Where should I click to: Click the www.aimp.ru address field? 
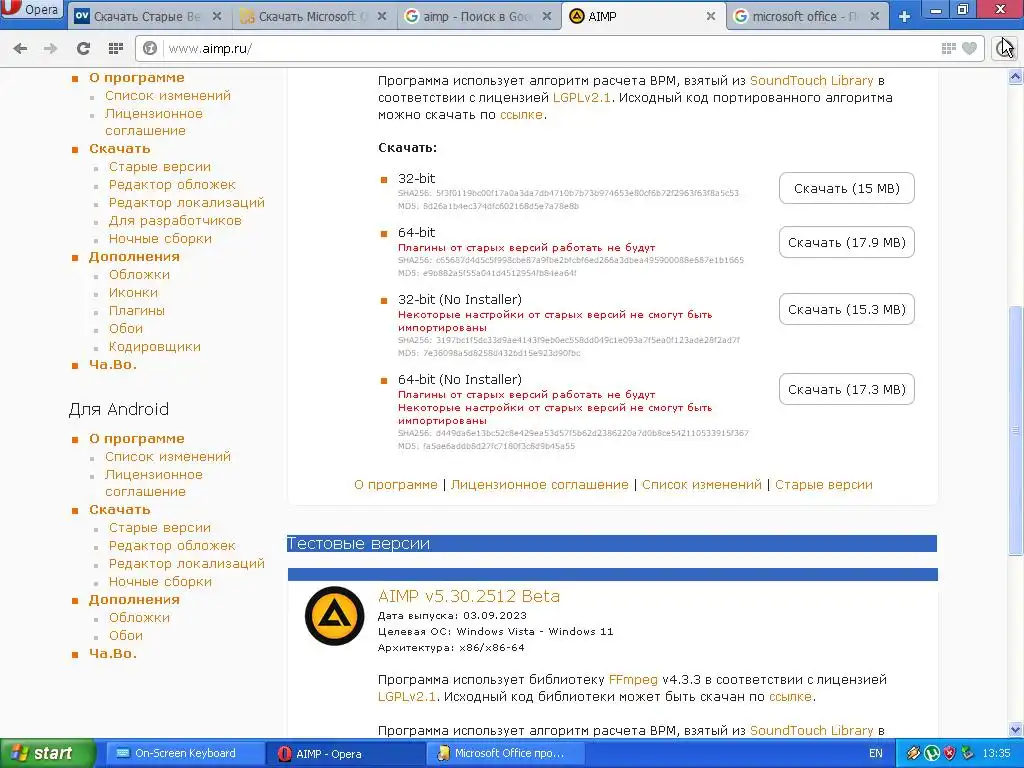pyautogui.click(x=549, y=48)
